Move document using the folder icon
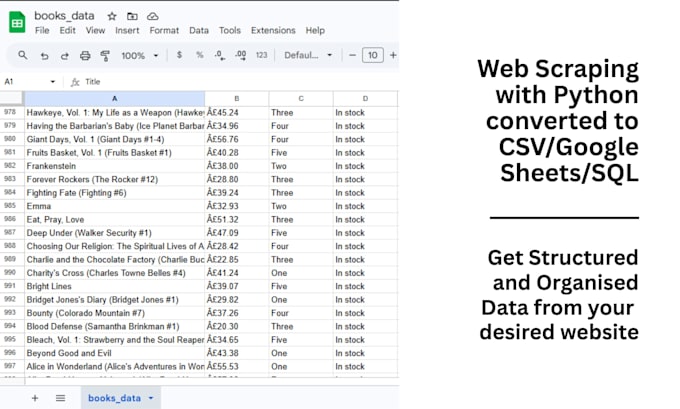 tap(132, 16)
